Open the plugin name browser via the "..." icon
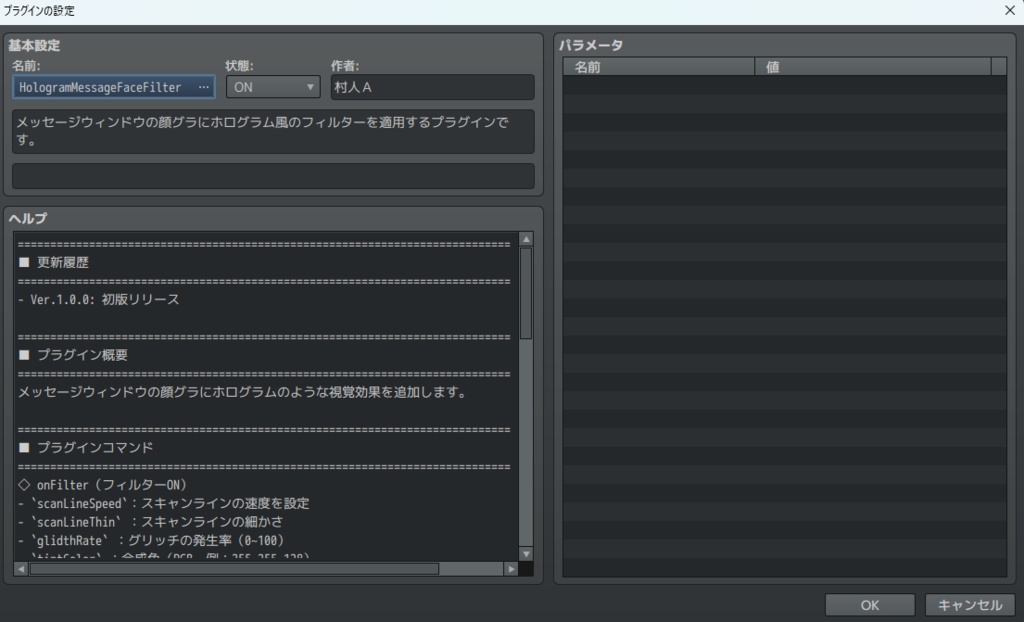This screenshot has height=622, width=1024. tap(203, 87)
